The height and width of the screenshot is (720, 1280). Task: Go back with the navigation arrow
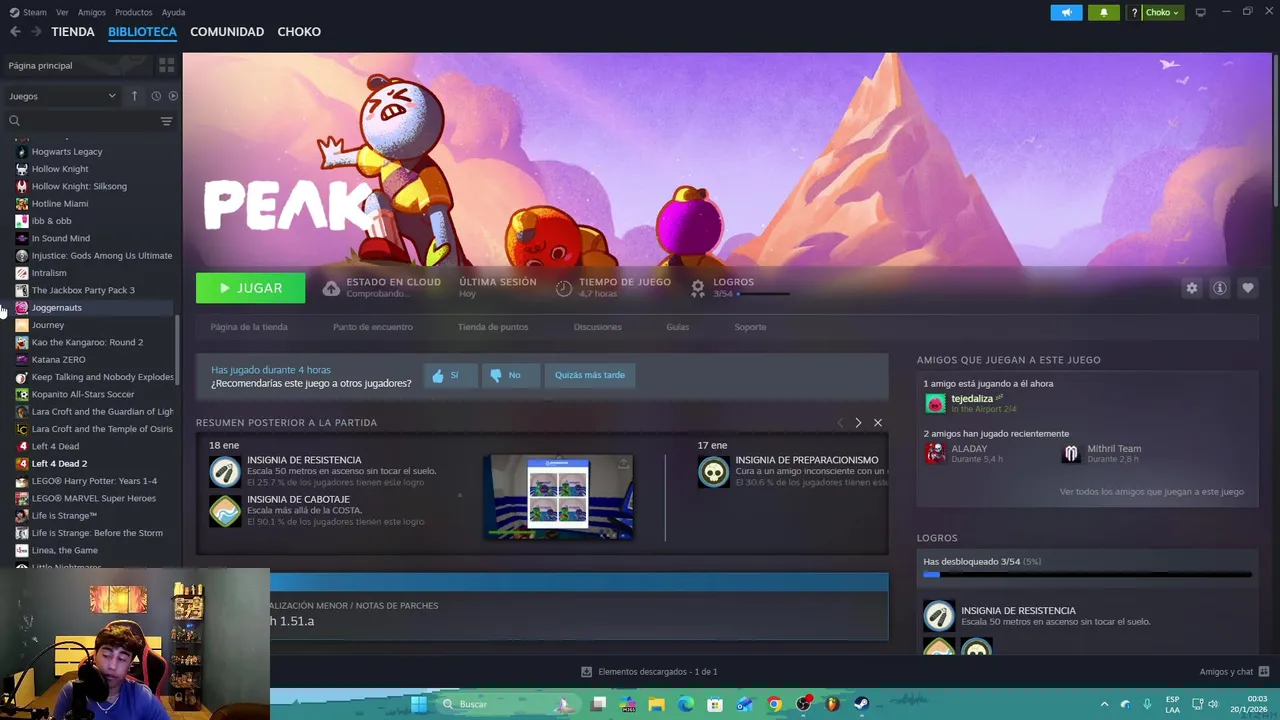click(x=15, y=32)
